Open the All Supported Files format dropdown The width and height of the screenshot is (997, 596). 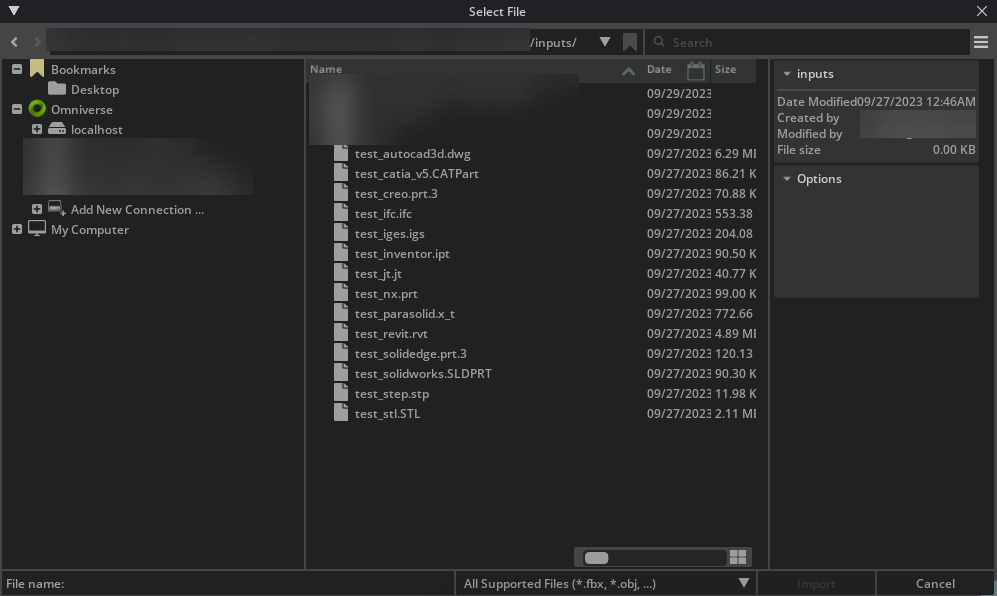[744, 583]
